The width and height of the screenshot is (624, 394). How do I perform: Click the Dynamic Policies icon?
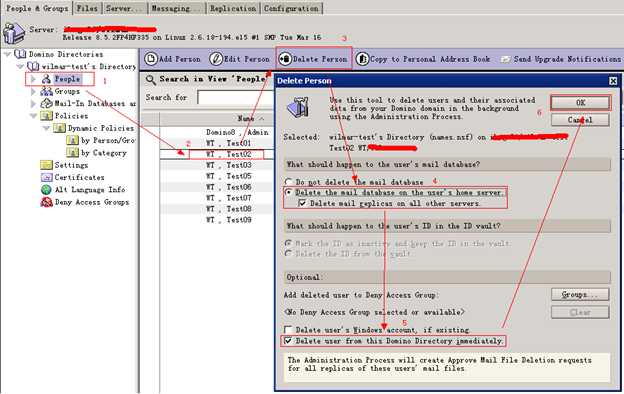(59, 128)
